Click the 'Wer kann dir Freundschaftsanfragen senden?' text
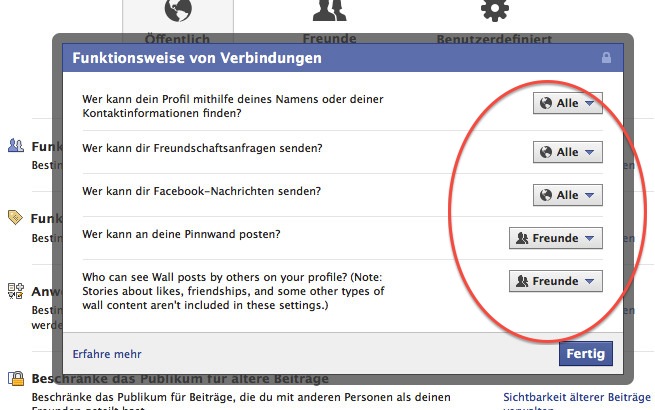The image size is (655, 410). pyautogui.click(x=202, y=148)
